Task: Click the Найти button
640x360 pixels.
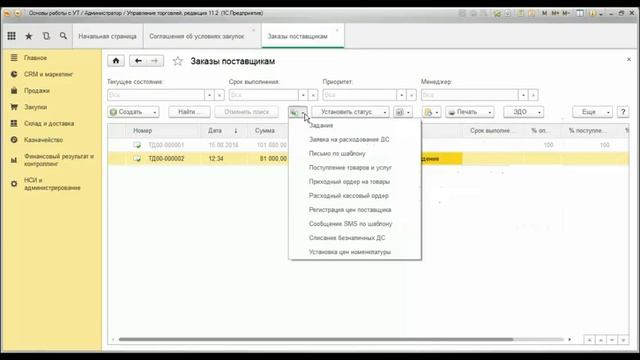Action: tap(189, 112)
